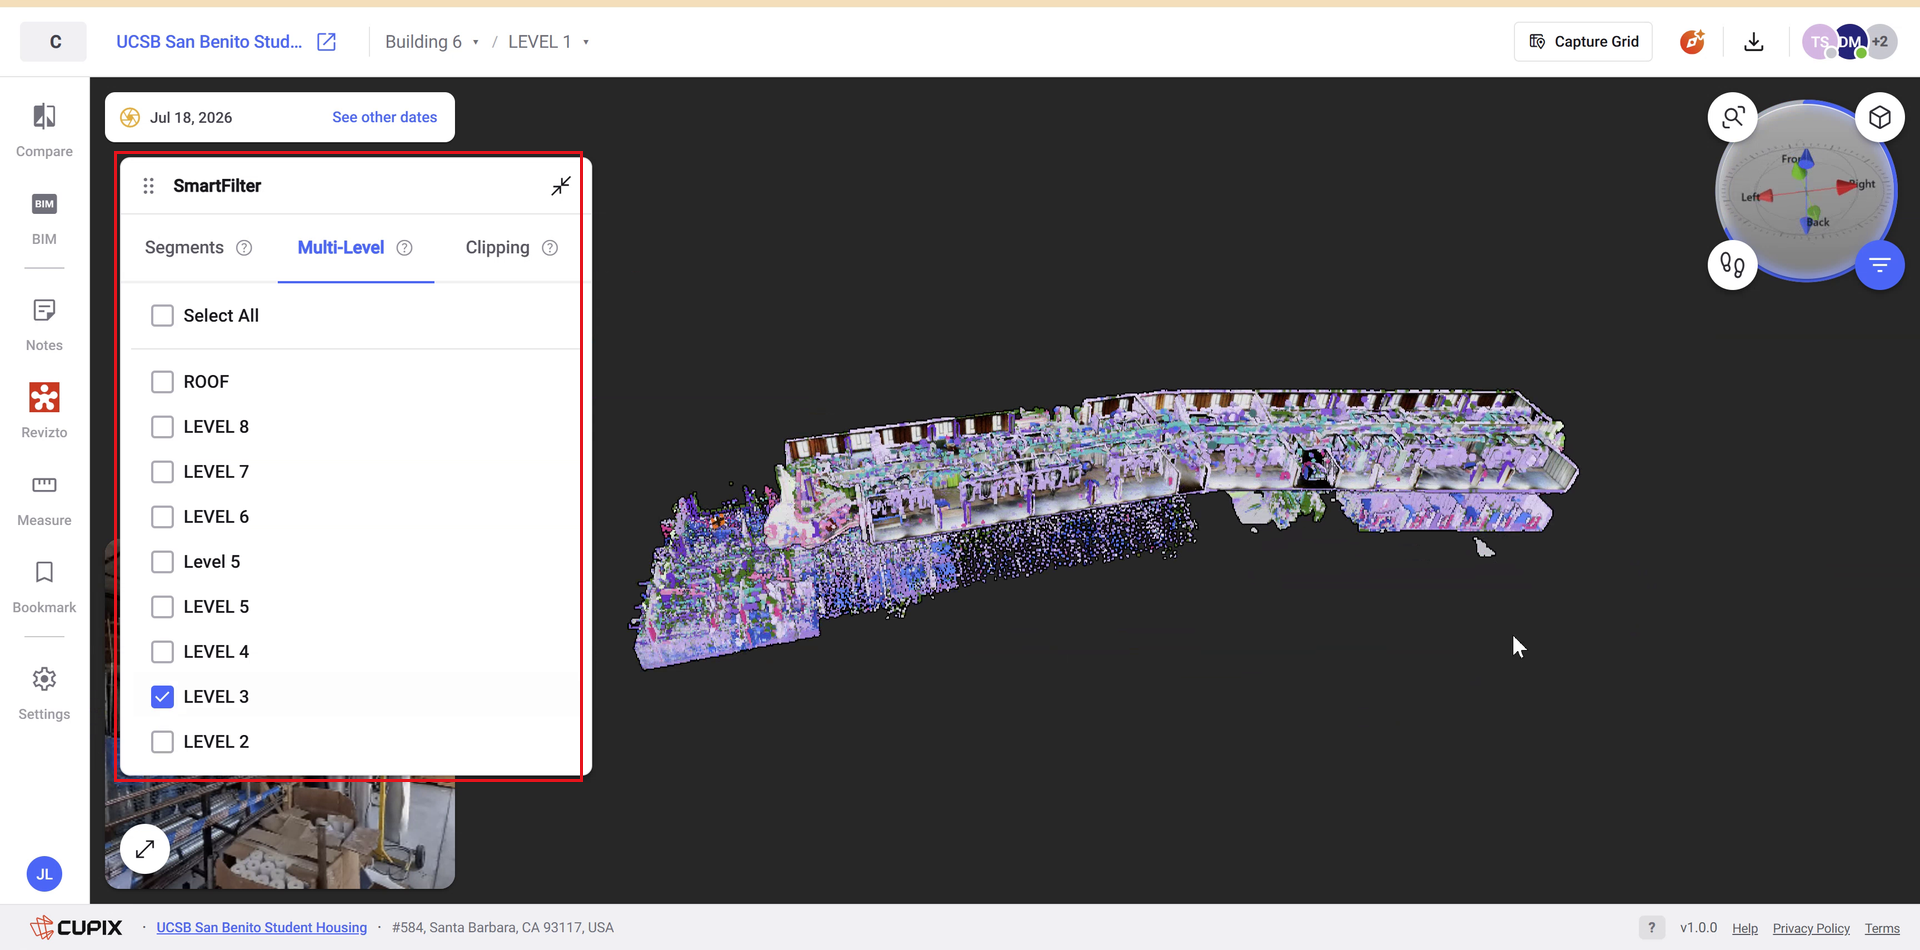Open the UCSB San Benito project title link

coord(209,42)
